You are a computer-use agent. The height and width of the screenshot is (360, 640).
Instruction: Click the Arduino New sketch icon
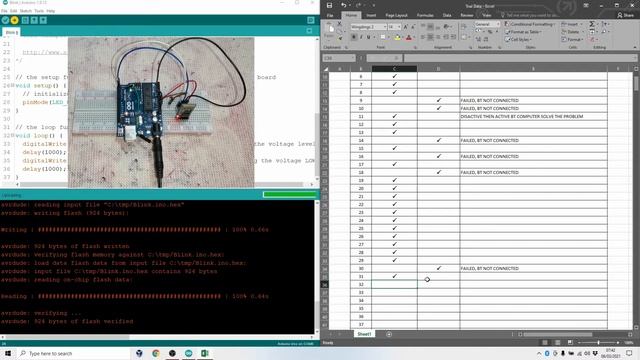(25, 20)
